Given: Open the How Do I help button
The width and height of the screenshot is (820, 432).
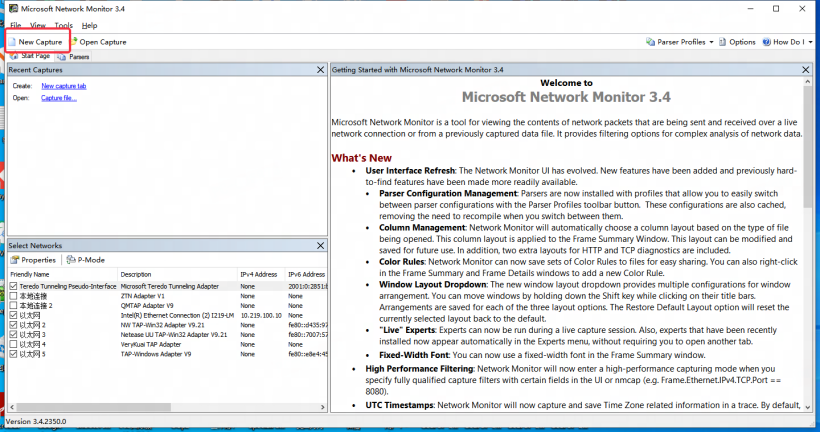Looking at the screenshot, I should [783, 42].
